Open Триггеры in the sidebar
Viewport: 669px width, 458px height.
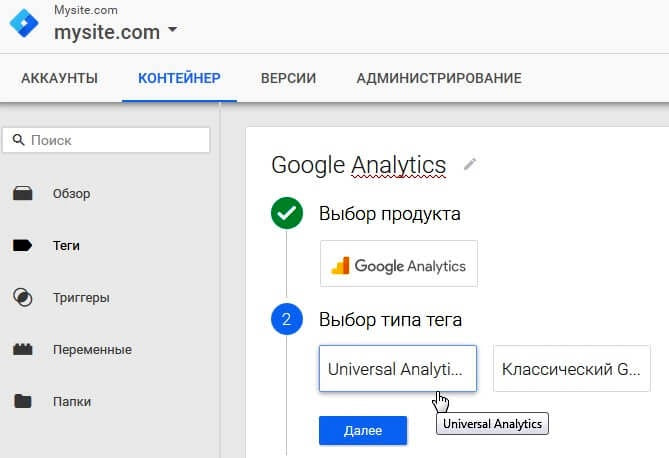coord(81,297)
